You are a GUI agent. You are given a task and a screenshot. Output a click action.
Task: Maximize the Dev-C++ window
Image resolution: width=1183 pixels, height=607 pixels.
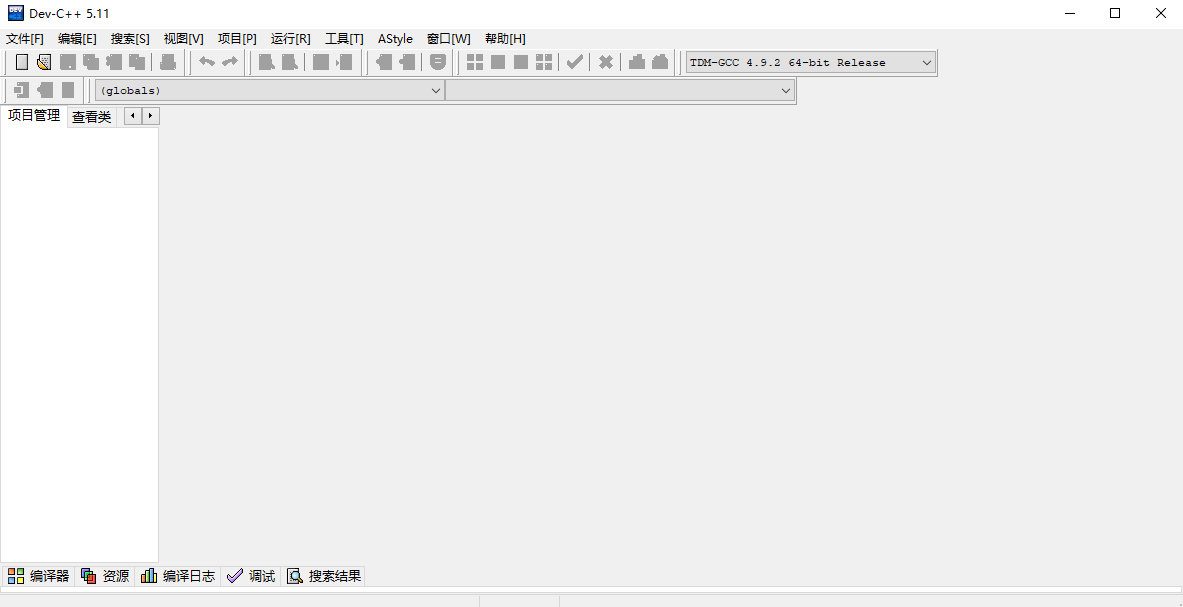pos(1114,13)
